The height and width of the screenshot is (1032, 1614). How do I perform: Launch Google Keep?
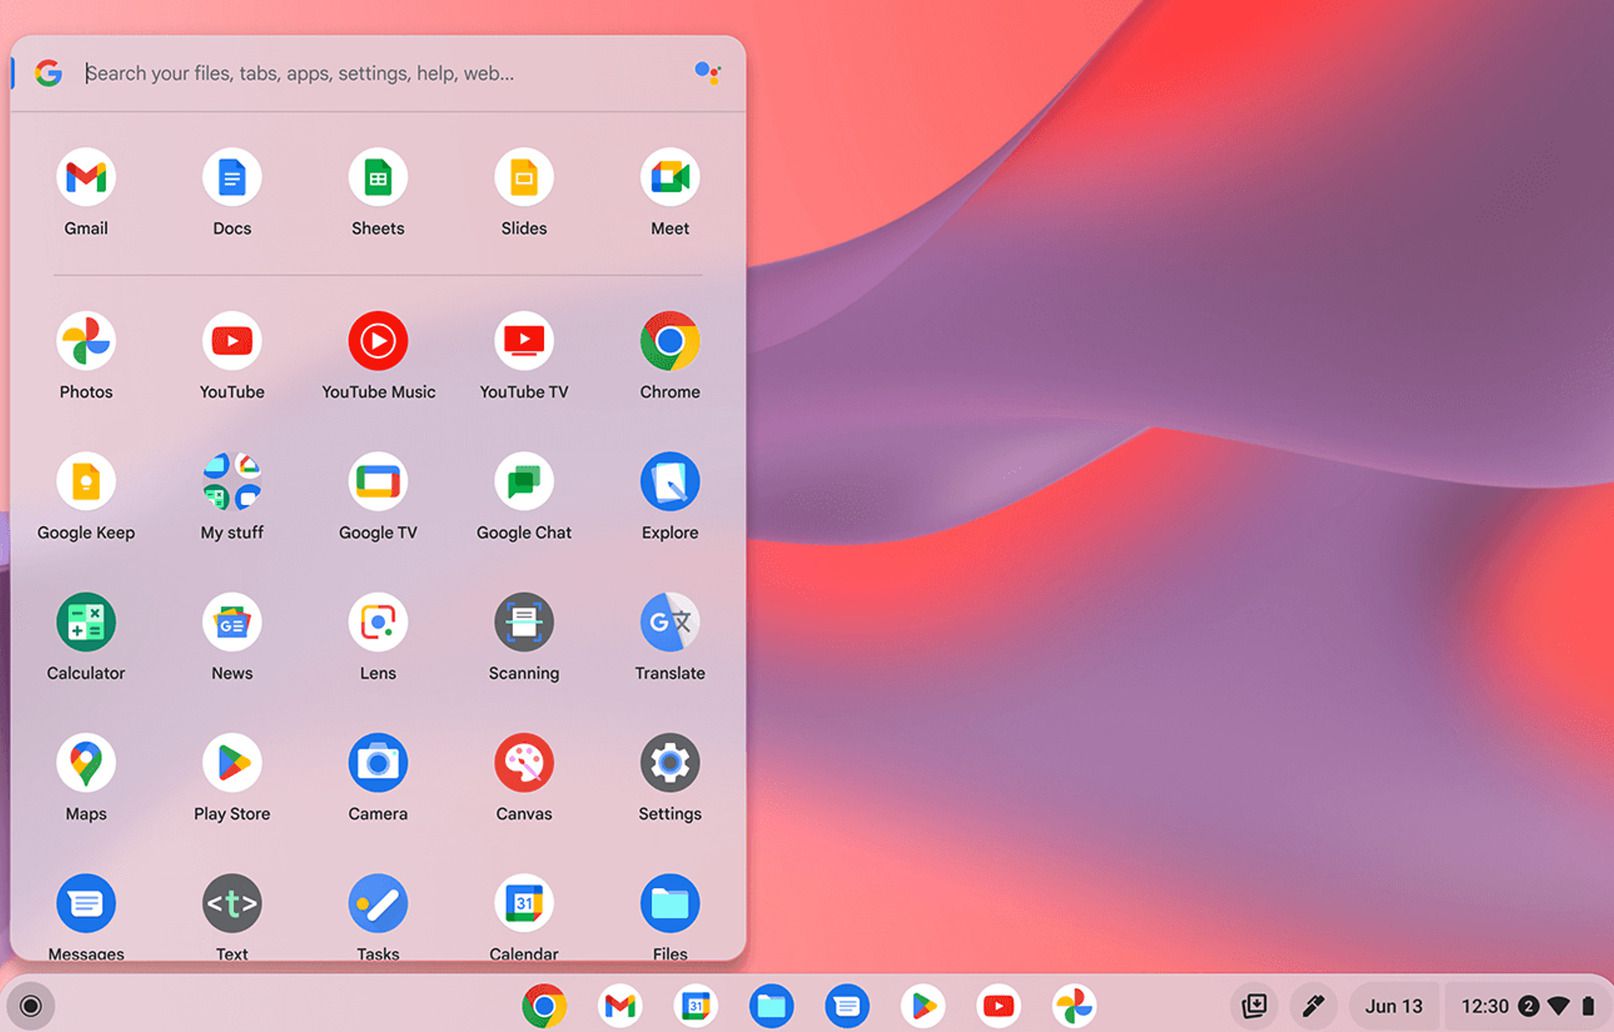tap(86, 482)
